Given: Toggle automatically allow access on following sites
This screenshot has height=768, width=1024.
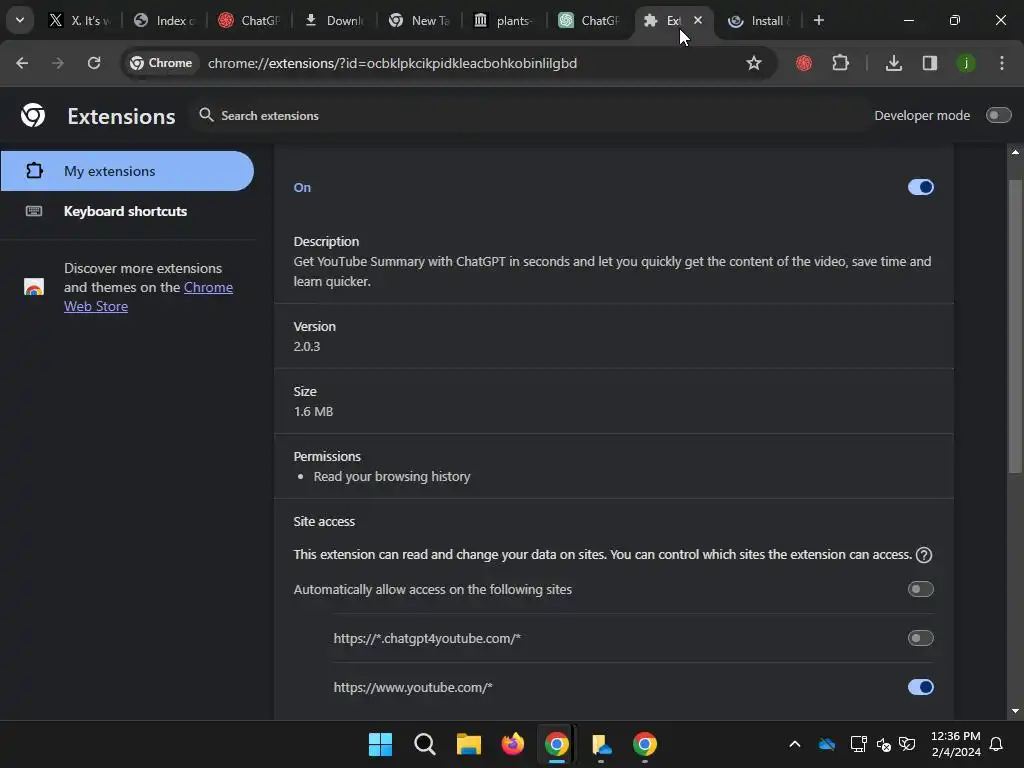Looking at the screenshot, I should (920, 589).
